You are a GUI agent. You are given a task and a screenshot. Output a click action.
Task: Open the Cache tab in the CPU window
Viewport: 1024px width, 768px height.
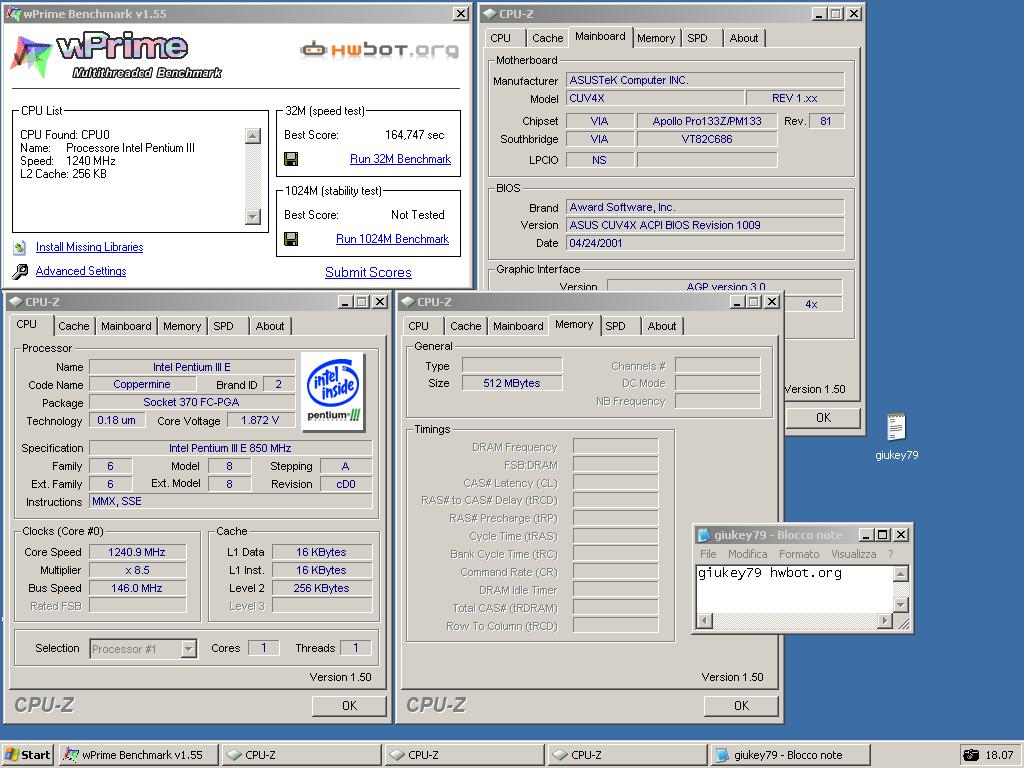pos(74,326)
